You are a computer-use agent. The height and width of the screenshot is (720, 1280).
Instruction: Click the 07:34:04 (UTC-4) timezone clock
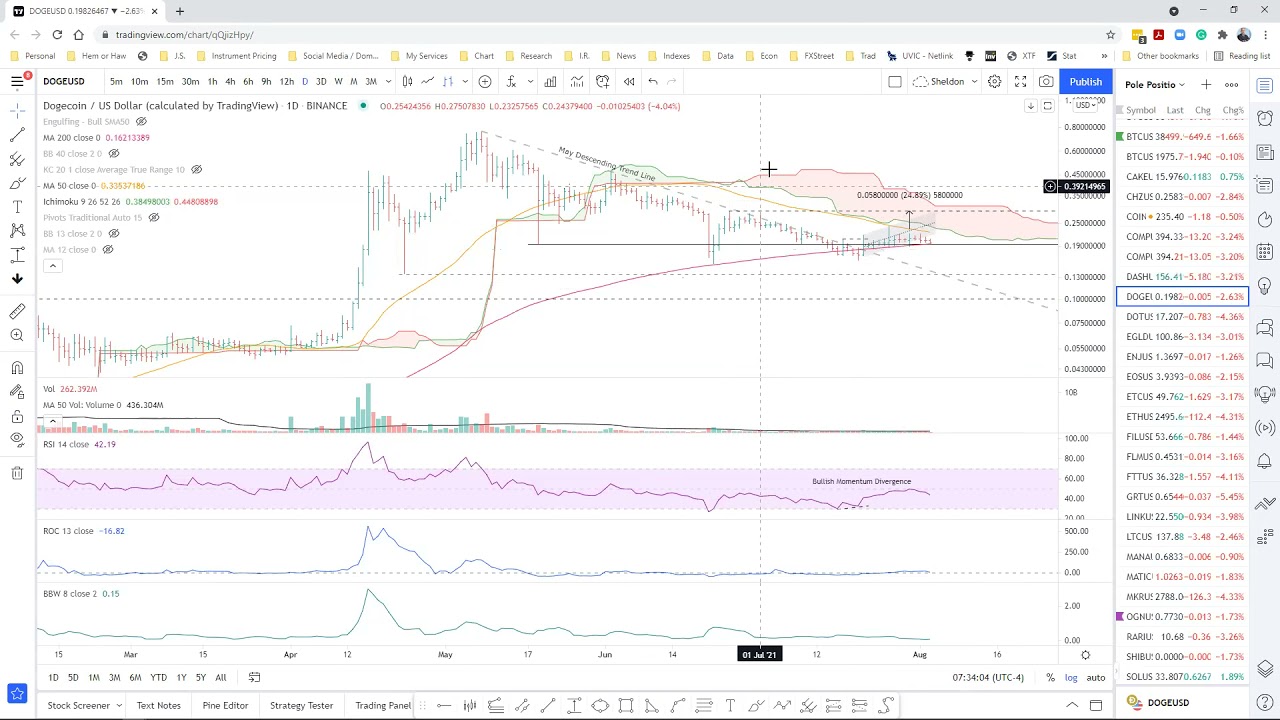pyautogui.click(x=988, y=678)
